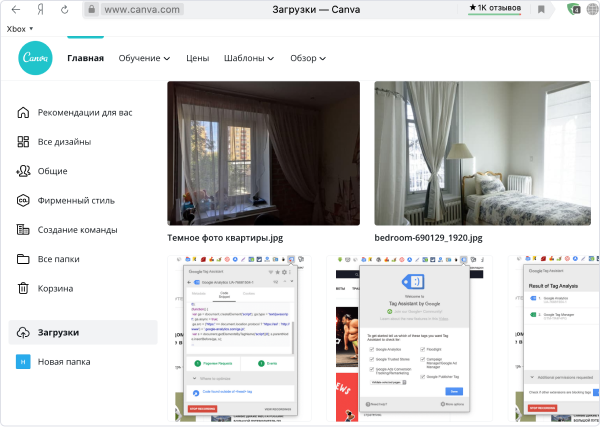
Task: Click the Canva logo
Action: tap(35, 58)
